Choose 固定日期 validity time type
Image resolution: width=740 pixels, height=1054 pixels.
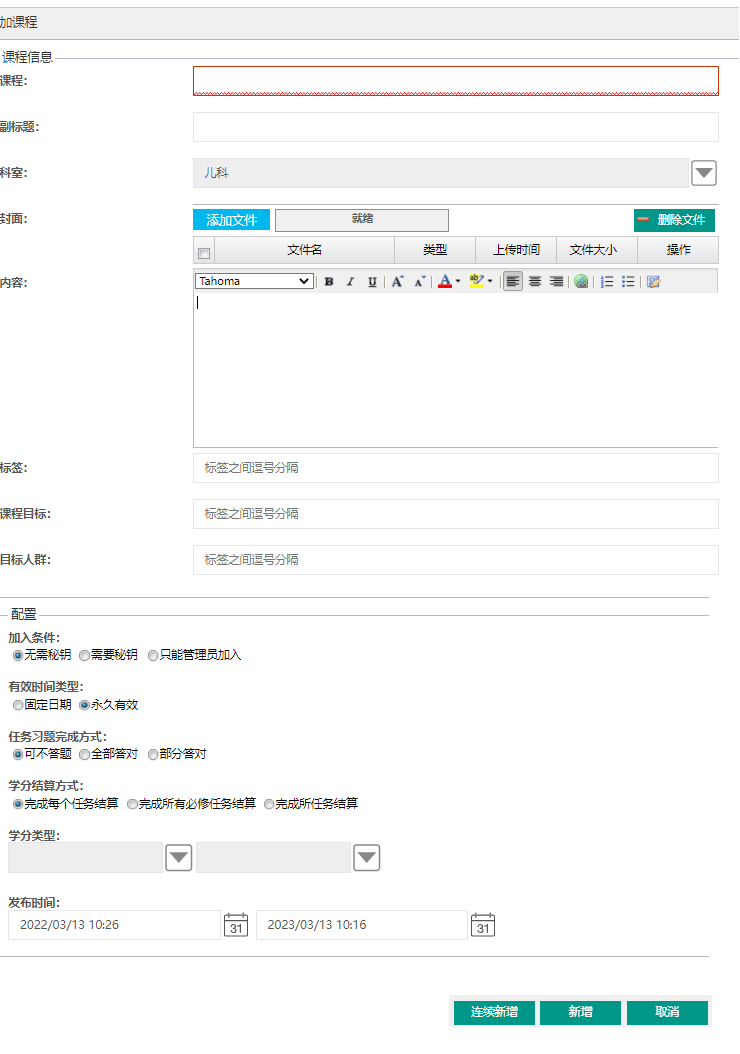[x=19, y=705]
